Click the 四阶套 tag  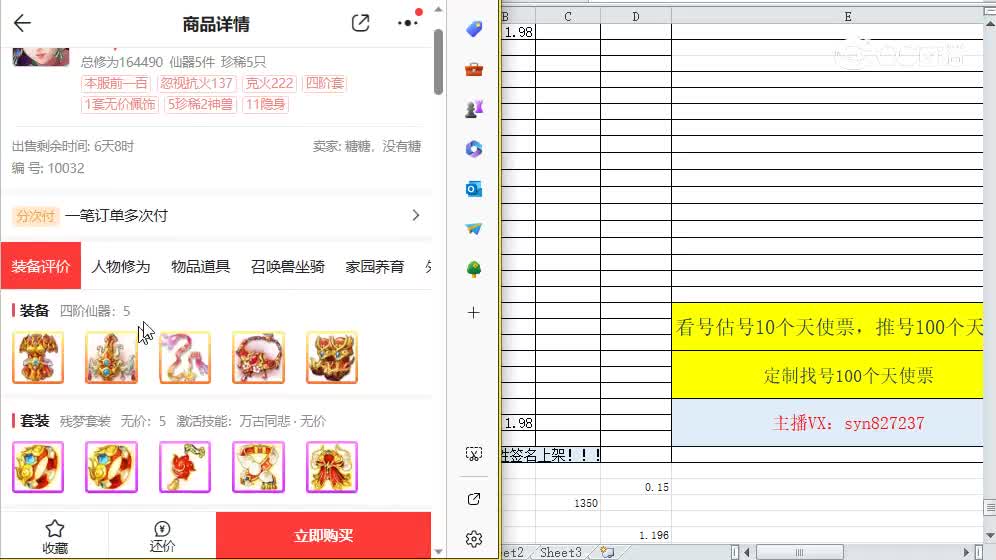coord(325,83)
